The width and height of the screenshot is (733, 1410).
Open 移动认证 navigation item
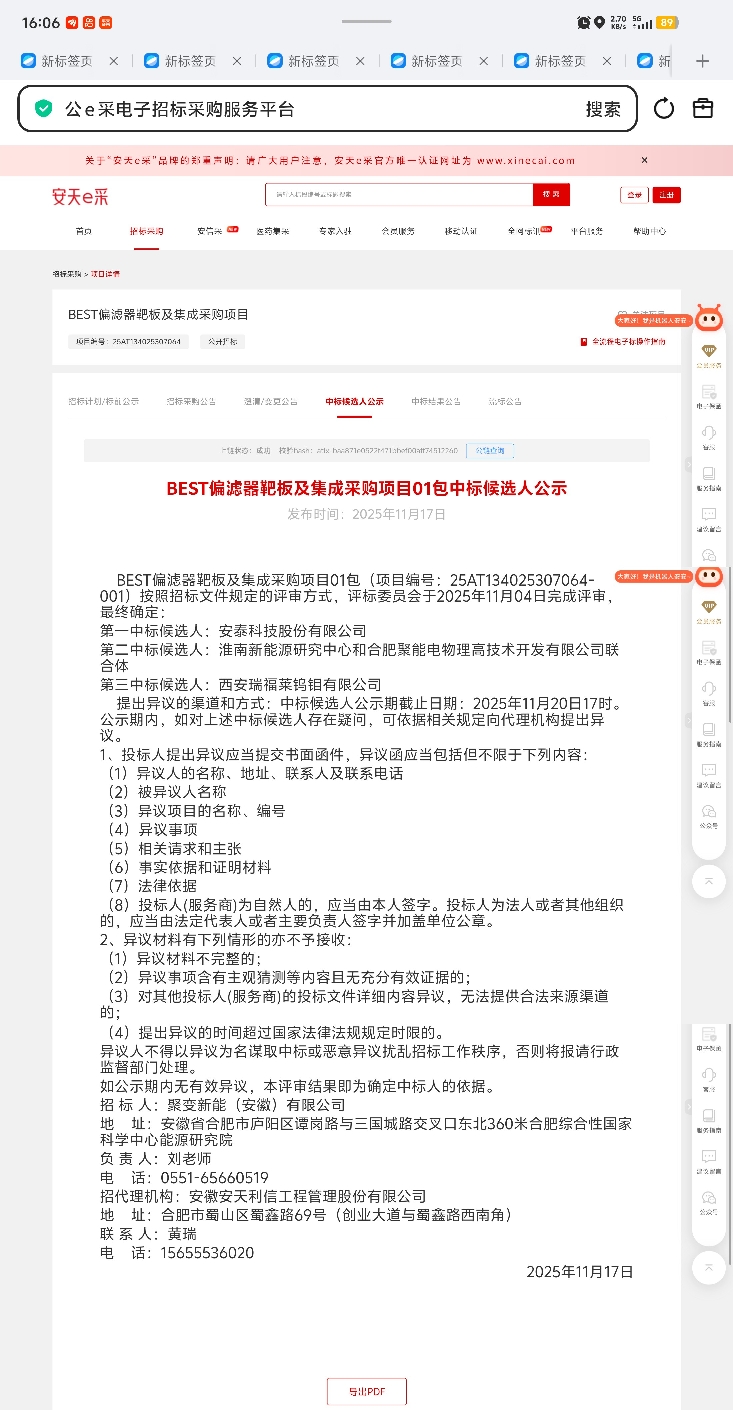460,231
